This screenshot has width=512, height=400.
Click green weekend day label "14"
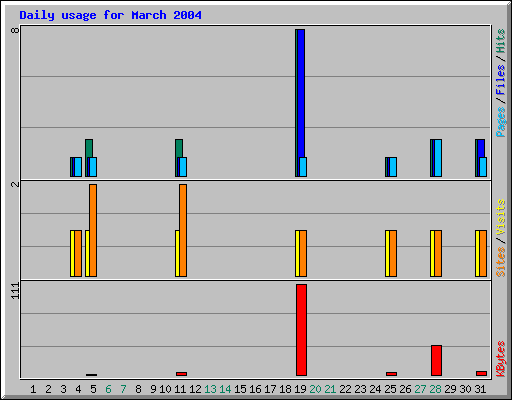225,389
